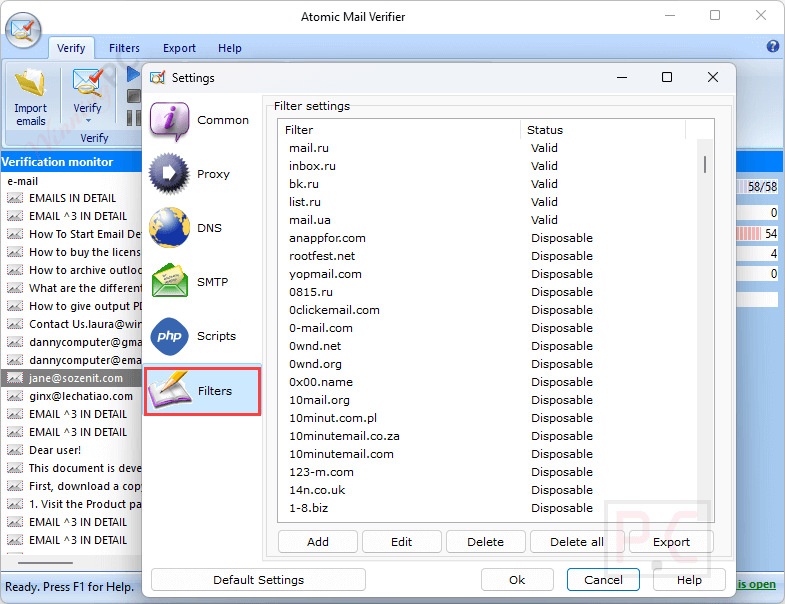This screenshot has height=604, width=785.
Task: Open the PHP Scripts icon
Action: (170, 336)
